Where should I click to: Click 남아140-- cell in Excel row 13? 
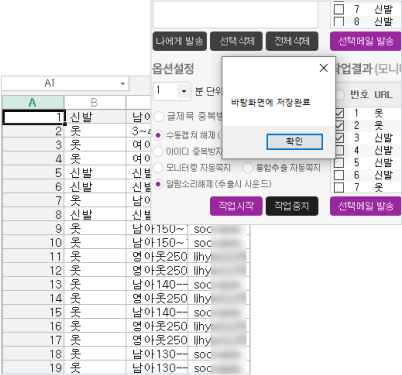pyautogui.click(x=157, y=284)
